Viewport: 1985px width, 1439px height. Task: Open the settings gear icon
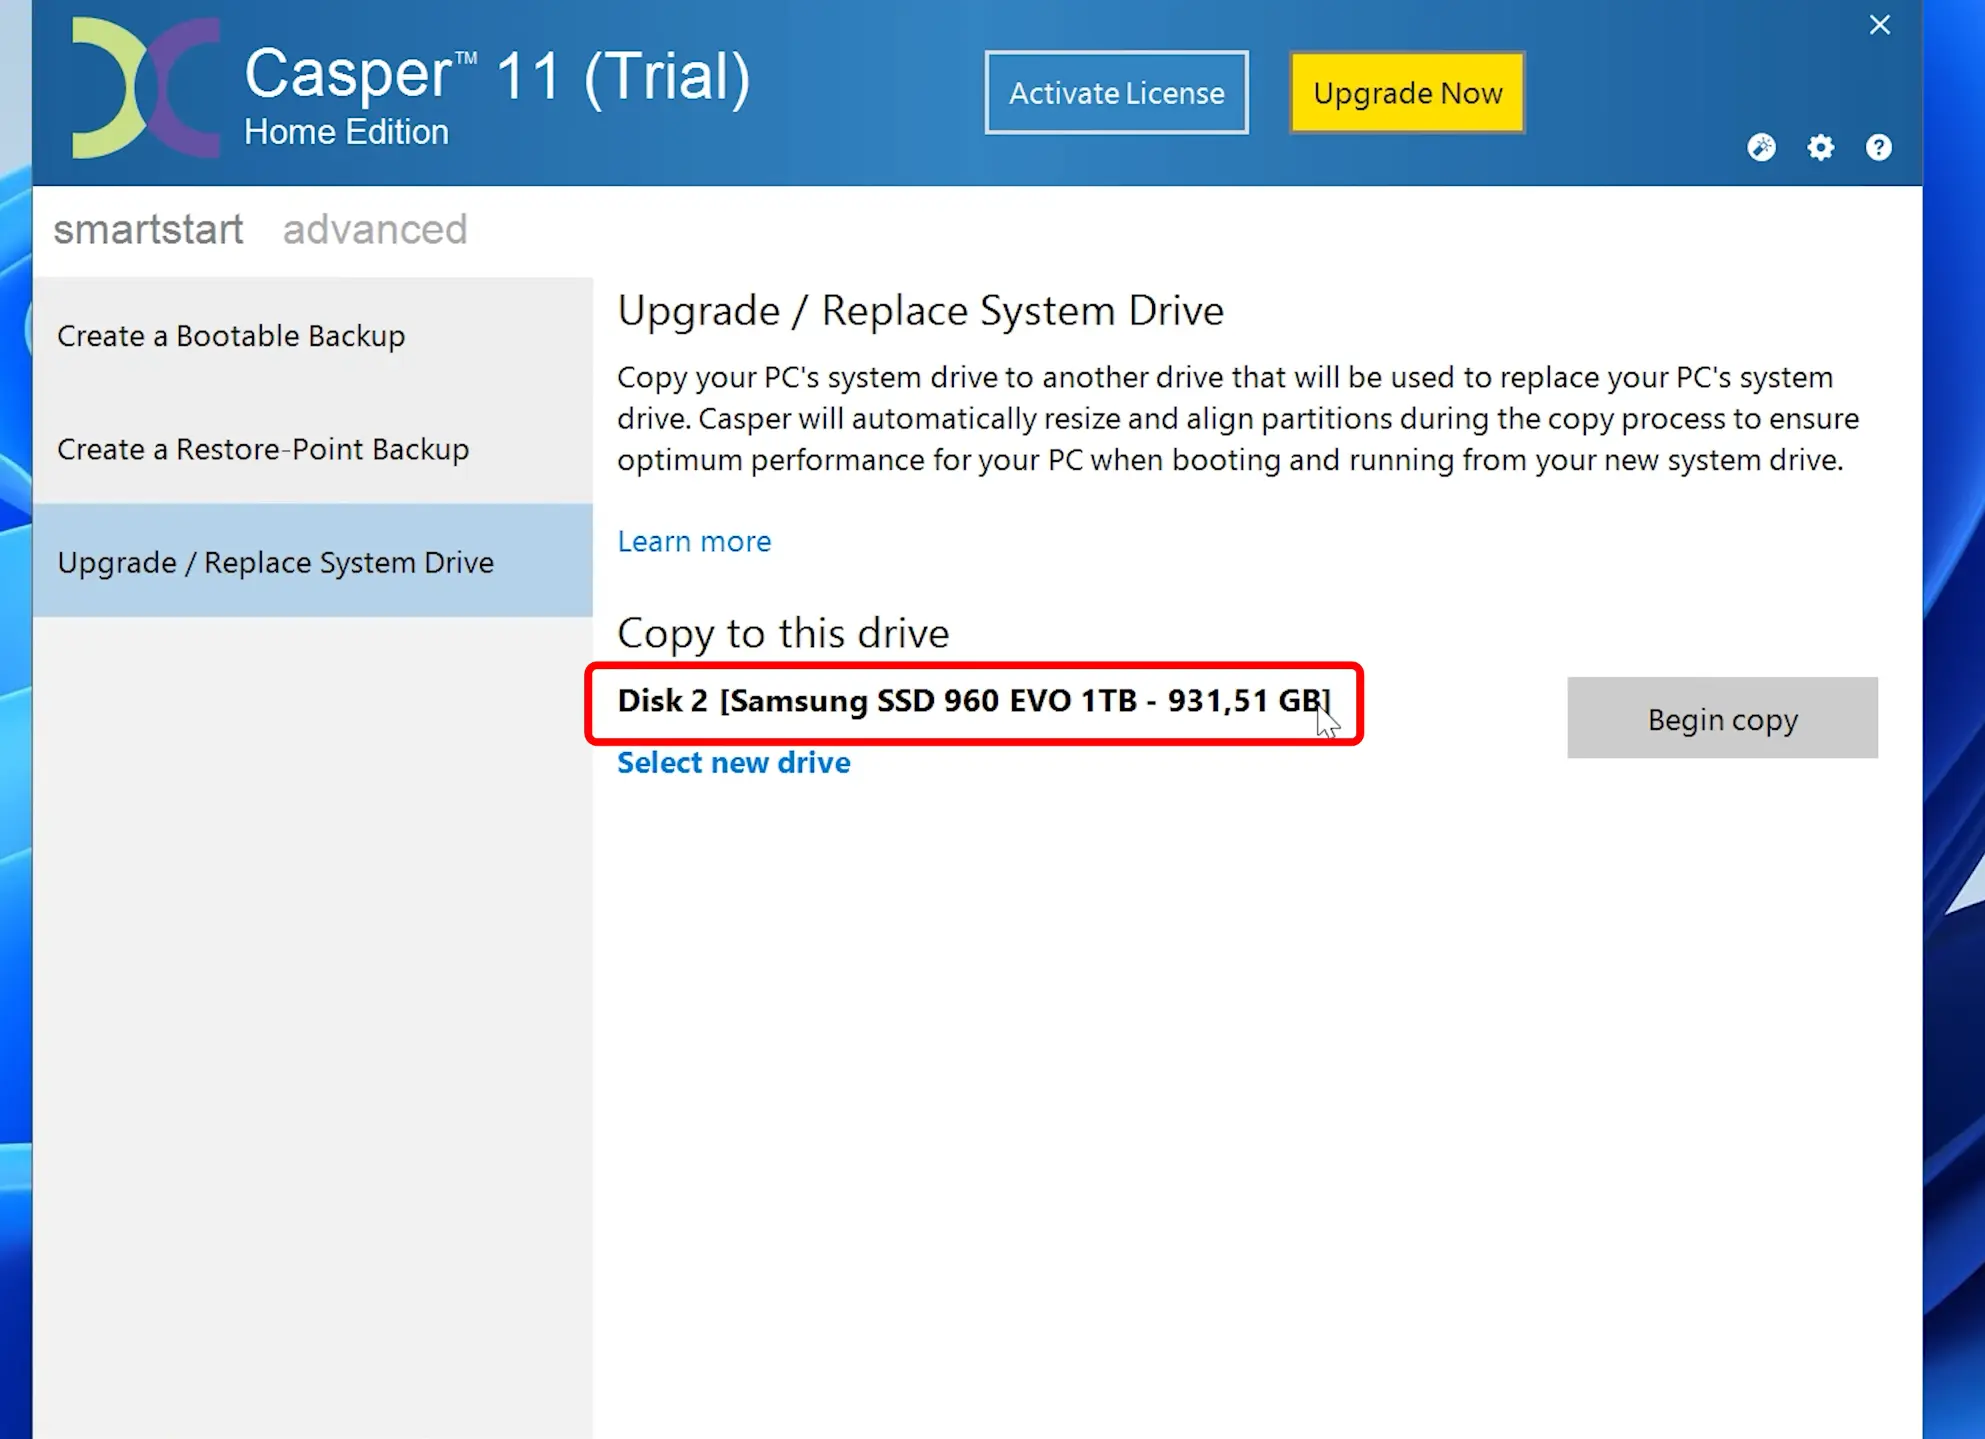click(x=1820, y=148)
